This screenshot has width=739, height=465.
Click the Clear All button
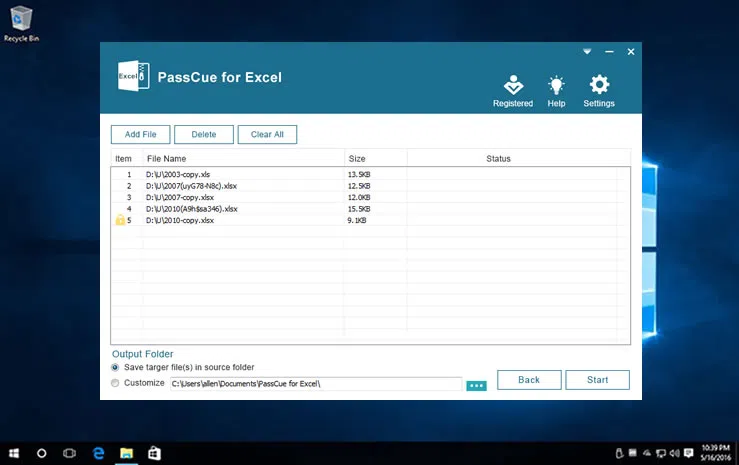267,134
